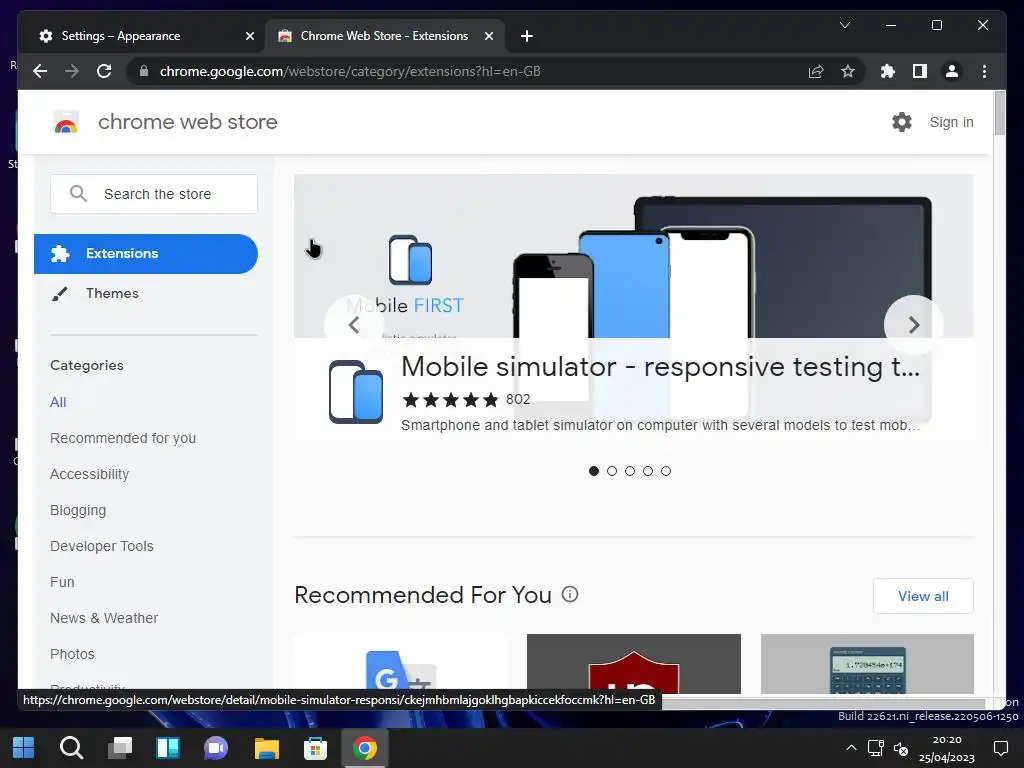The image size is (1024, 768).
Task: Toggle the Chrome side panel icon
Action: pyautogui.click(x=920, y=71)
